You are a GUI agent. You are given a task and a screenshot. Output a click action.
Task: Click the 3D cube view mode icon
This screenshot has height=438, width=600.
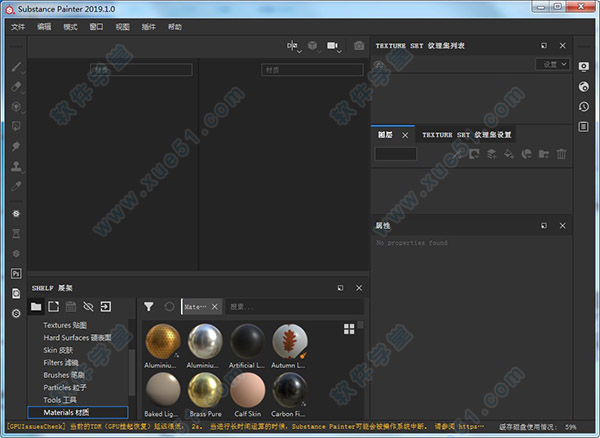[x=312, y=46]
